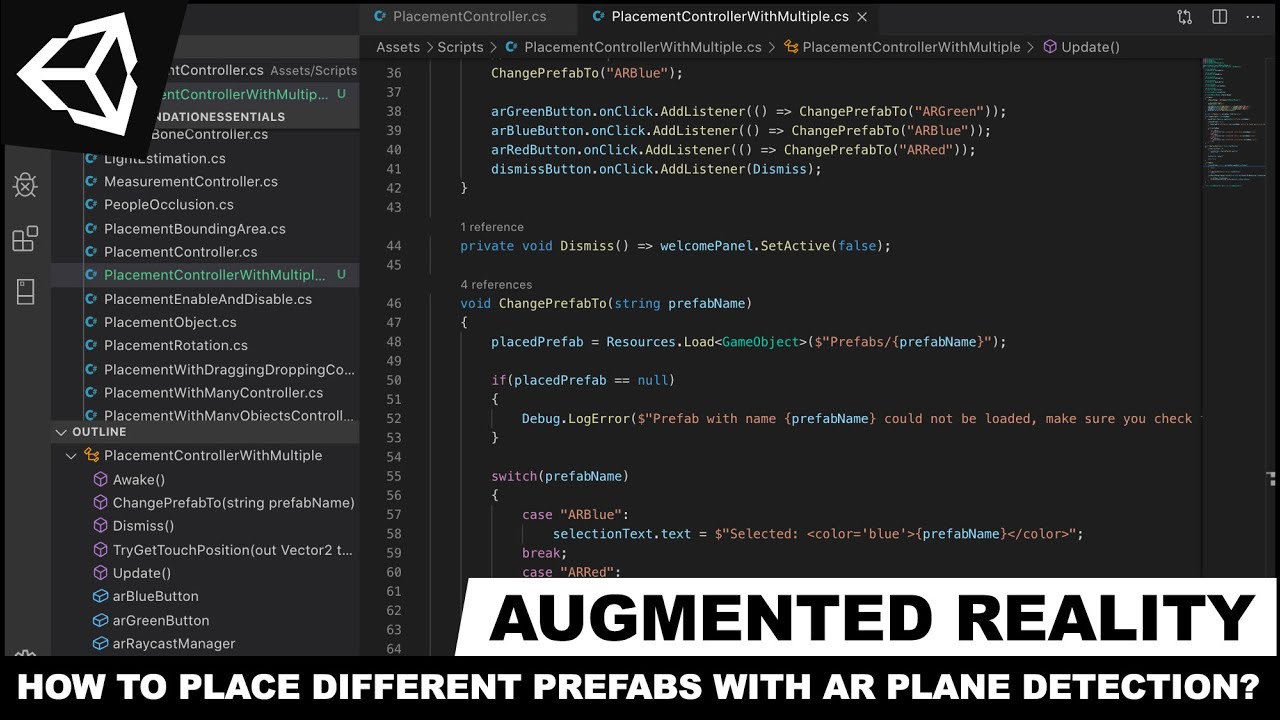1280x720 pixels.
Task: Click the class icon beside PlacementControllerWithMultiple in Outline
Action: (x=91, y=455)
